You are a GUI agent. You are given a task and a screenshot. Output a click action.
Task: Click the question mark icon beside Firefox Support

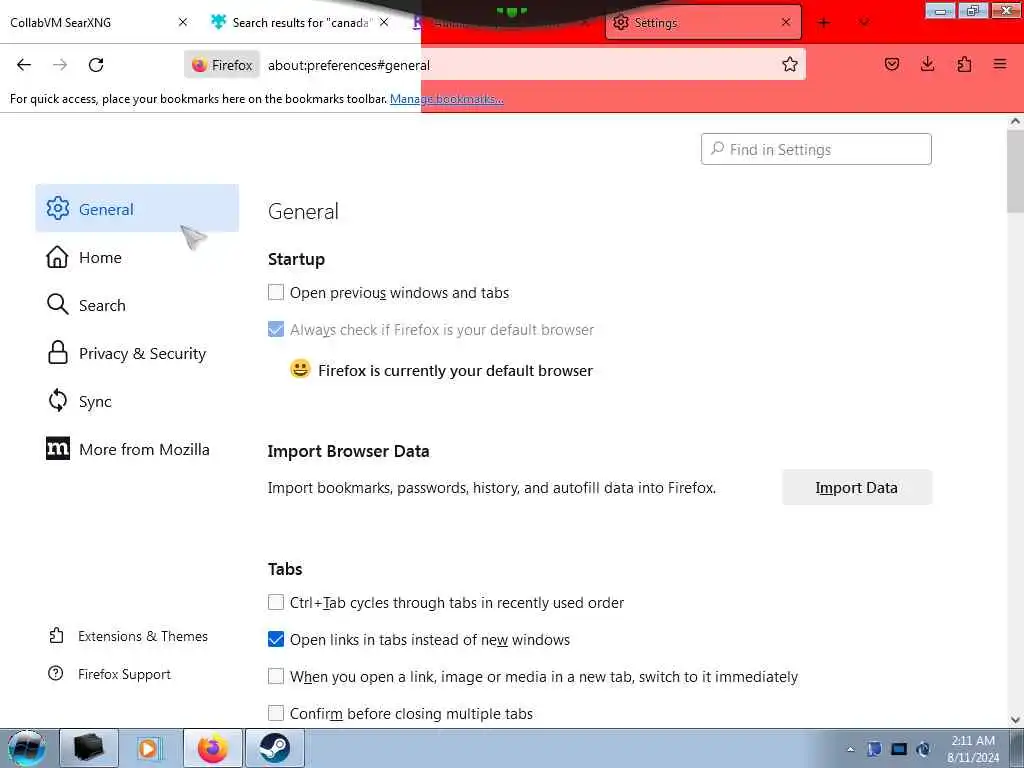pos(56,673)
